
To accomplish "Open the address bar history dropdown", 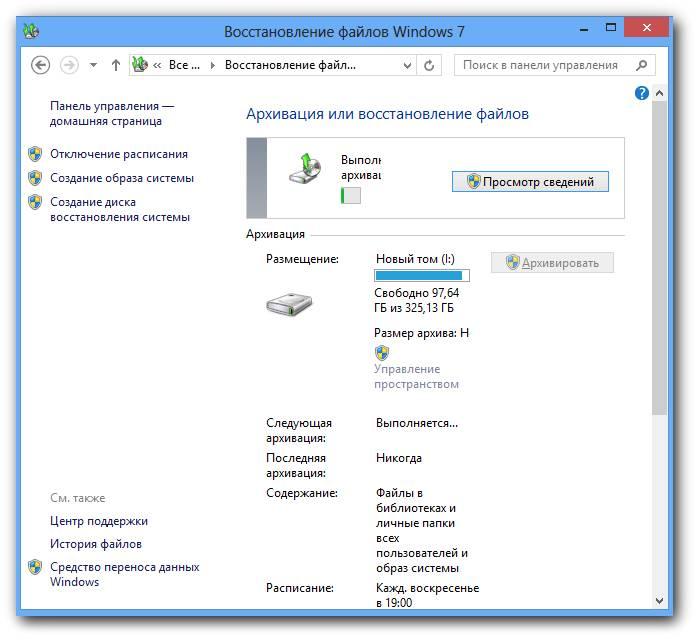I will [407, 66].
